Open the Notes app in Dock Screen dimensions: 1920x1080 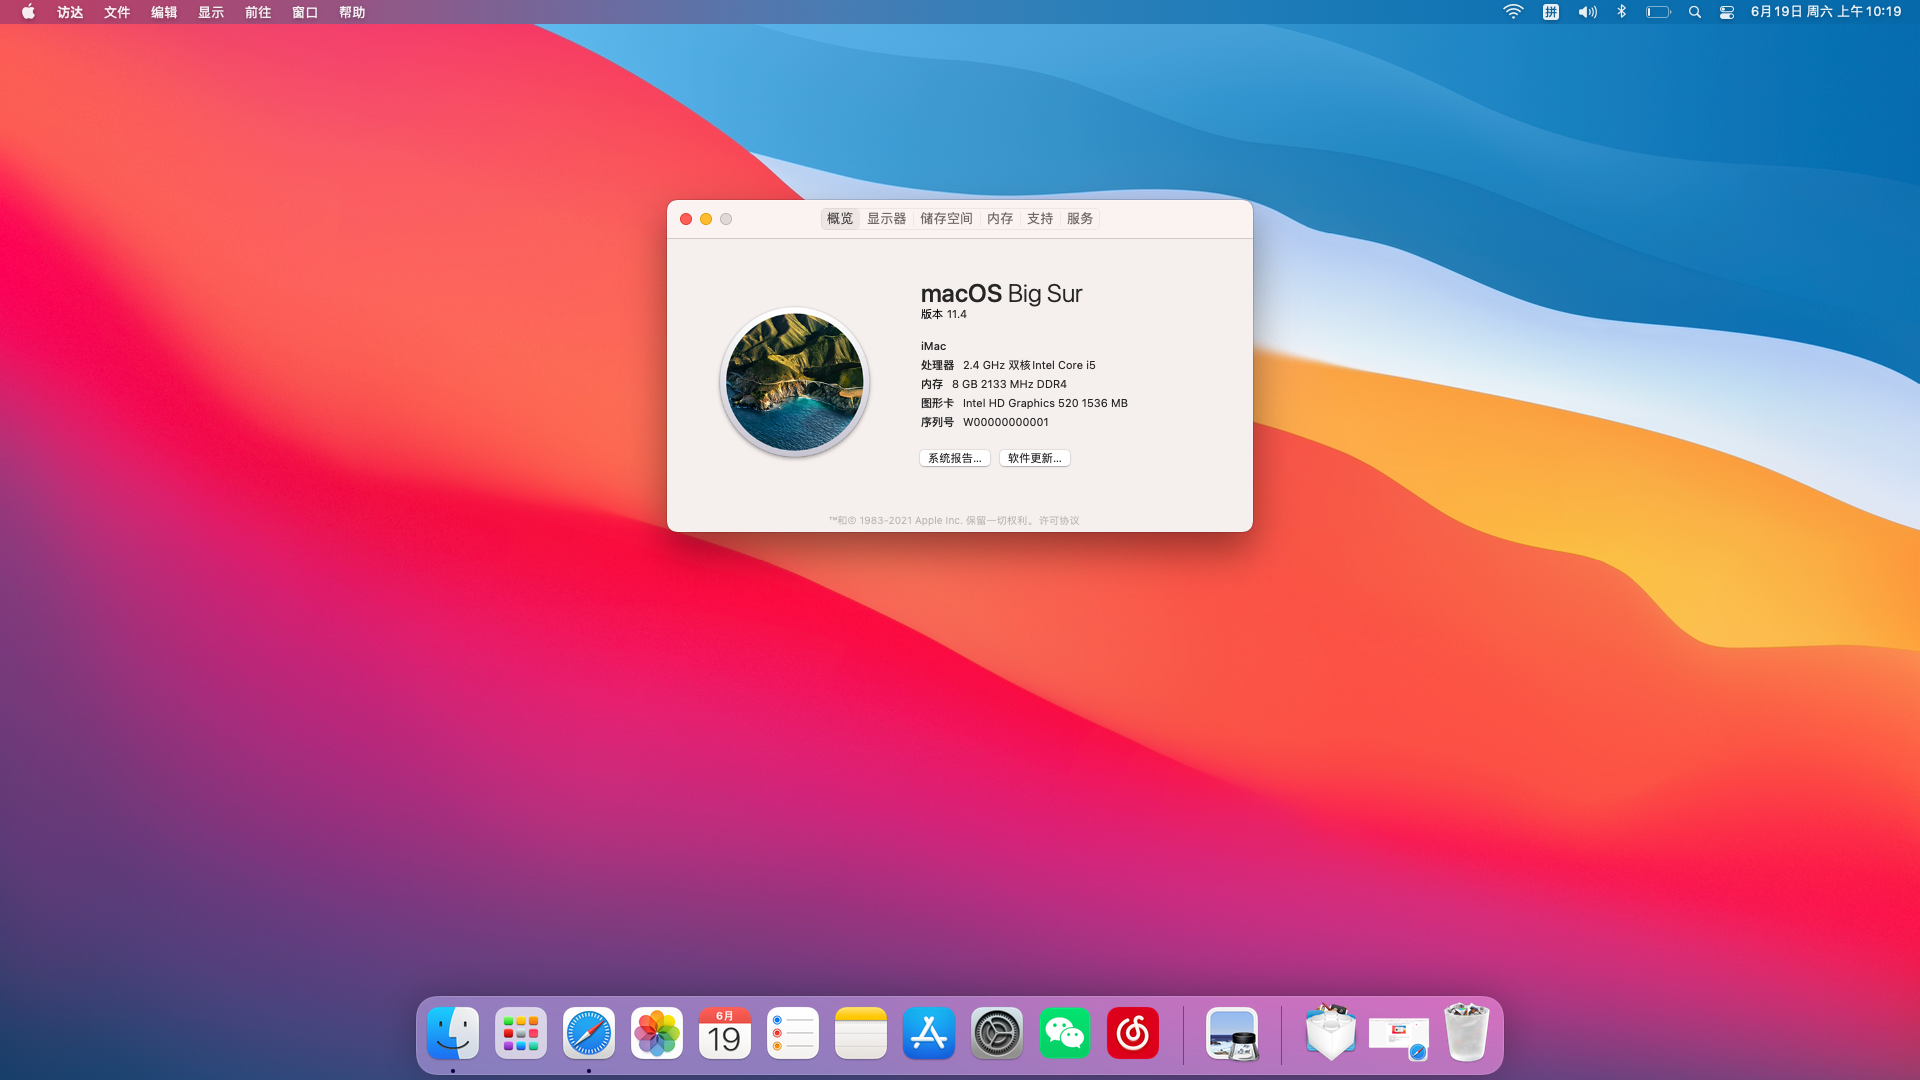pyautogui.click(x=861, y=1033)
